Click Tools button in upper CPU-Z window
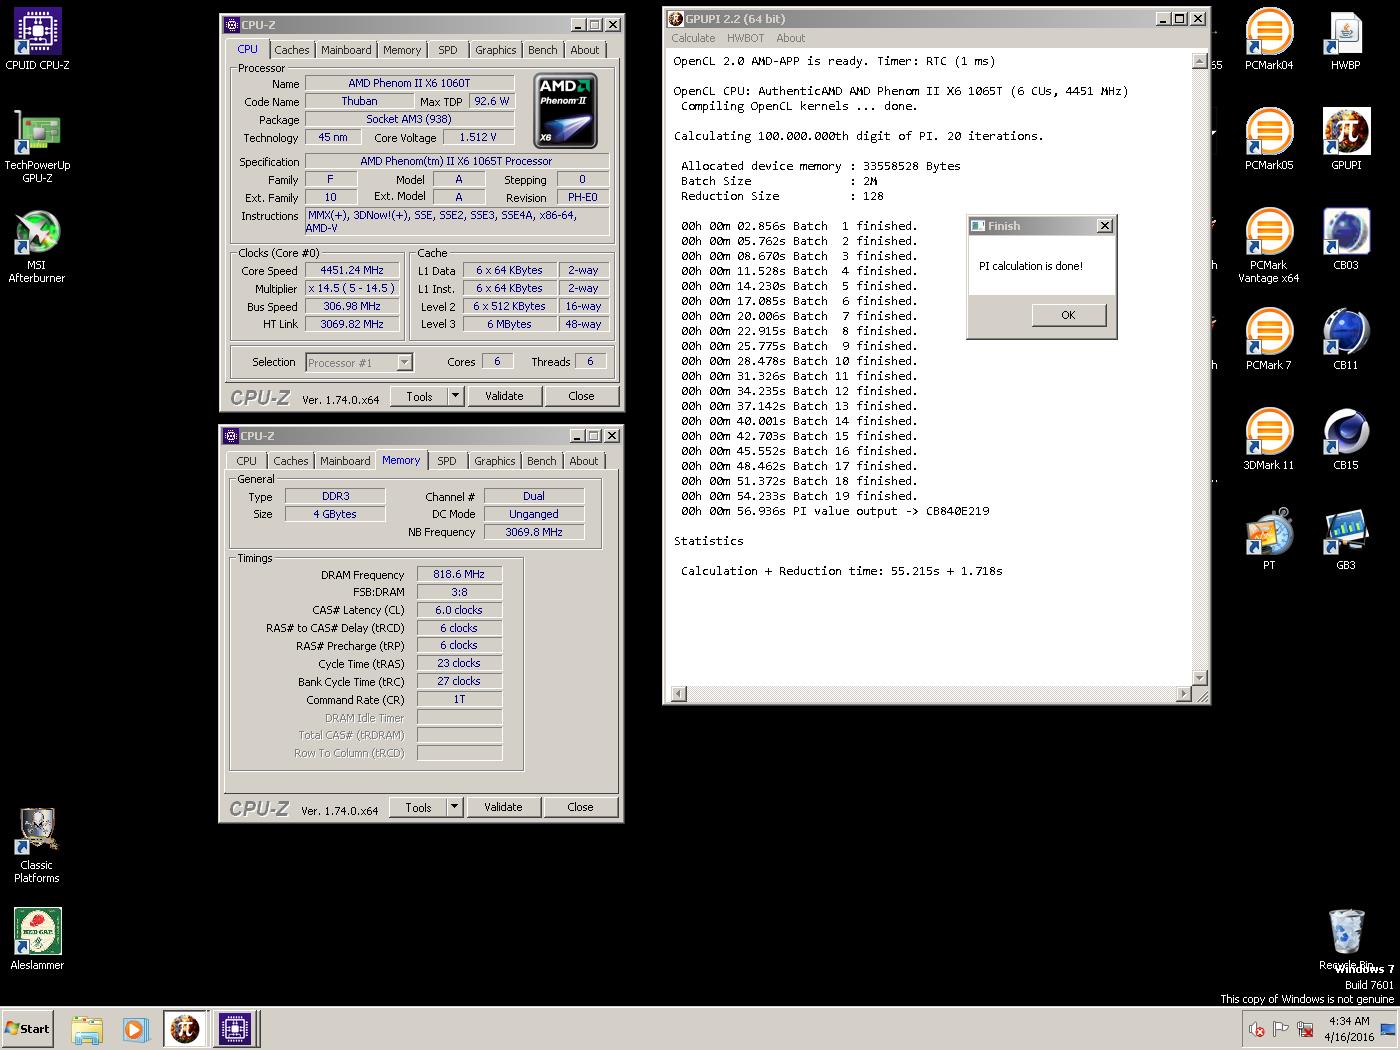 coord(419,396)
